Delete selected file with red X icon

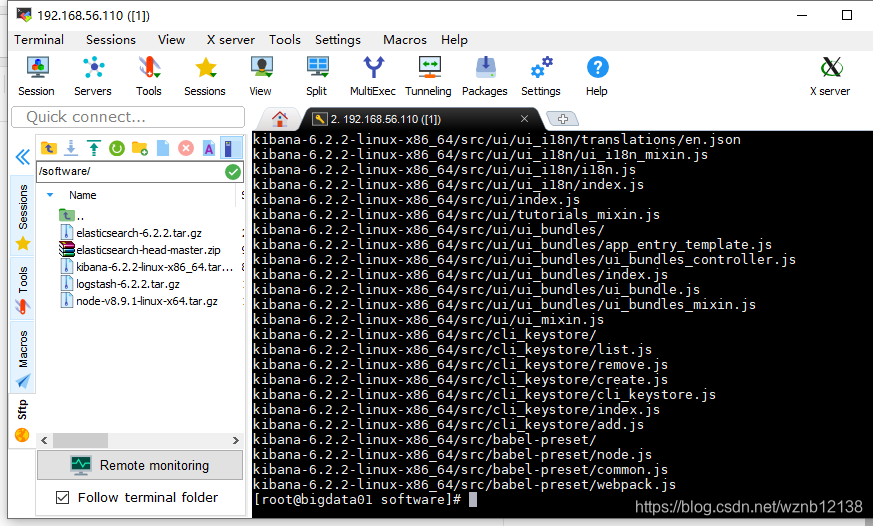point(186,148)
